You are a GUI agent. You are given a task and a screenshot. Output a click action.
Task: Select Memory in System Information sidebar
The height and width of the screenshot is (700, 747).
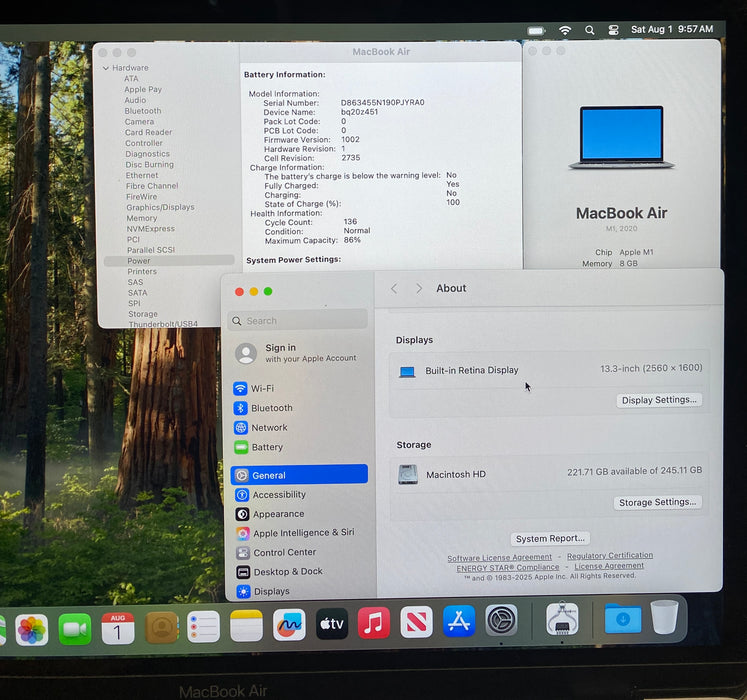pyautogui.click(x=141, y=218)
